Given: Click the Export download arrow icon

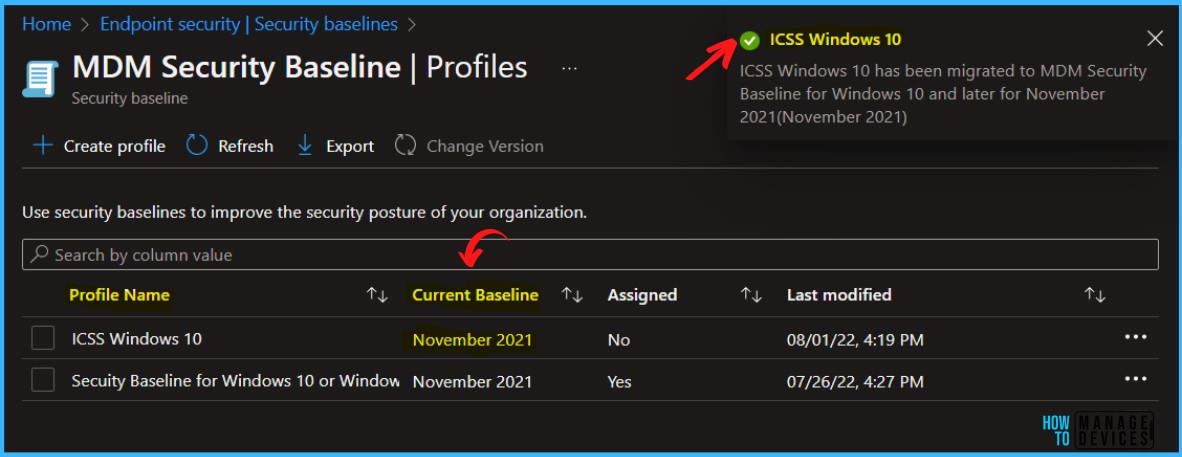Looking at the screenshot, I should point(305,146).
